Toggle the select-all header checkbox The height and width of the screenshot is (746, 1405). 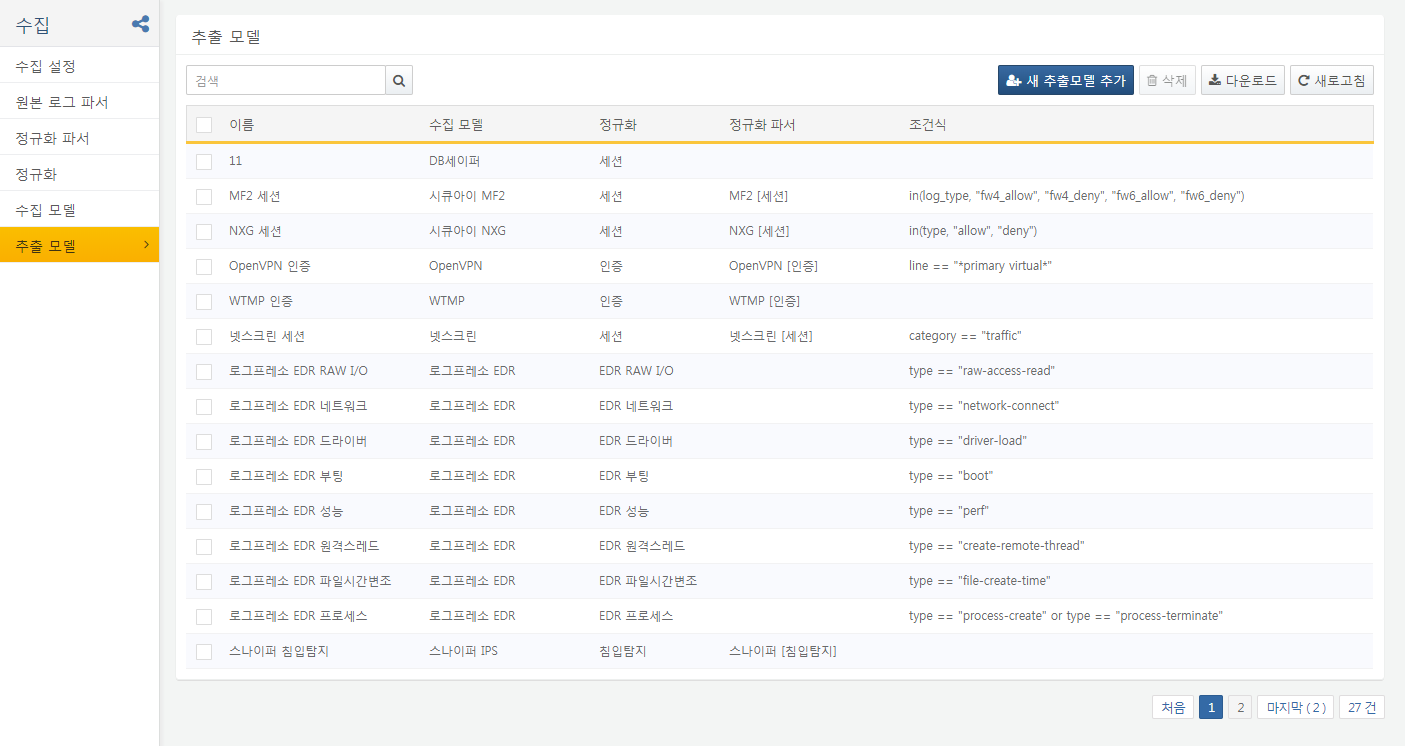204,125
